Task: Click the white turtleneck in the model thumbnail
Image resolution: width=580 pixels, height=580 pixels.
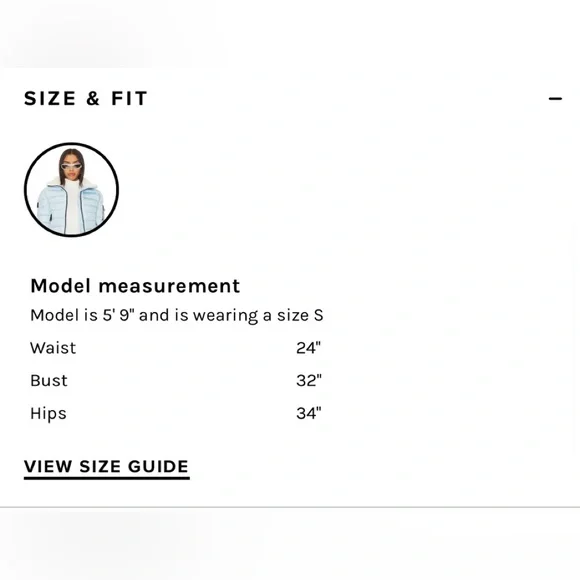Action: click(72, 207)
